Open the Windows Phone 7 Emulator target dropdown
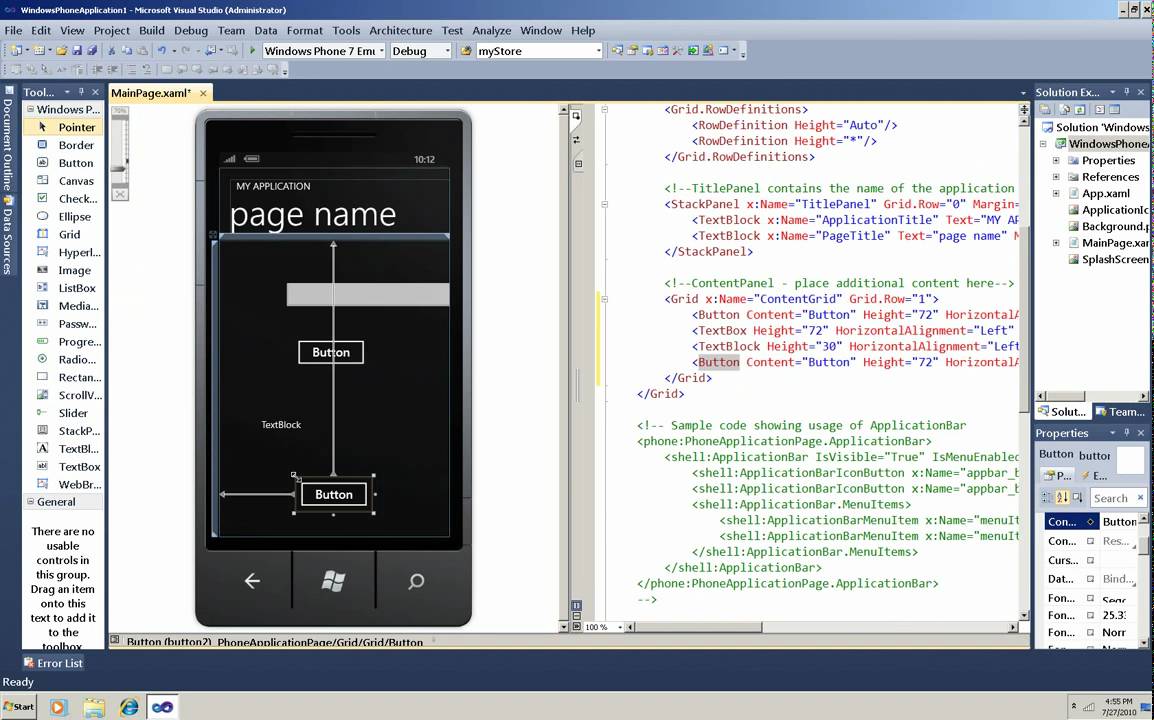 pyautogui.click(x=381, y=51)
